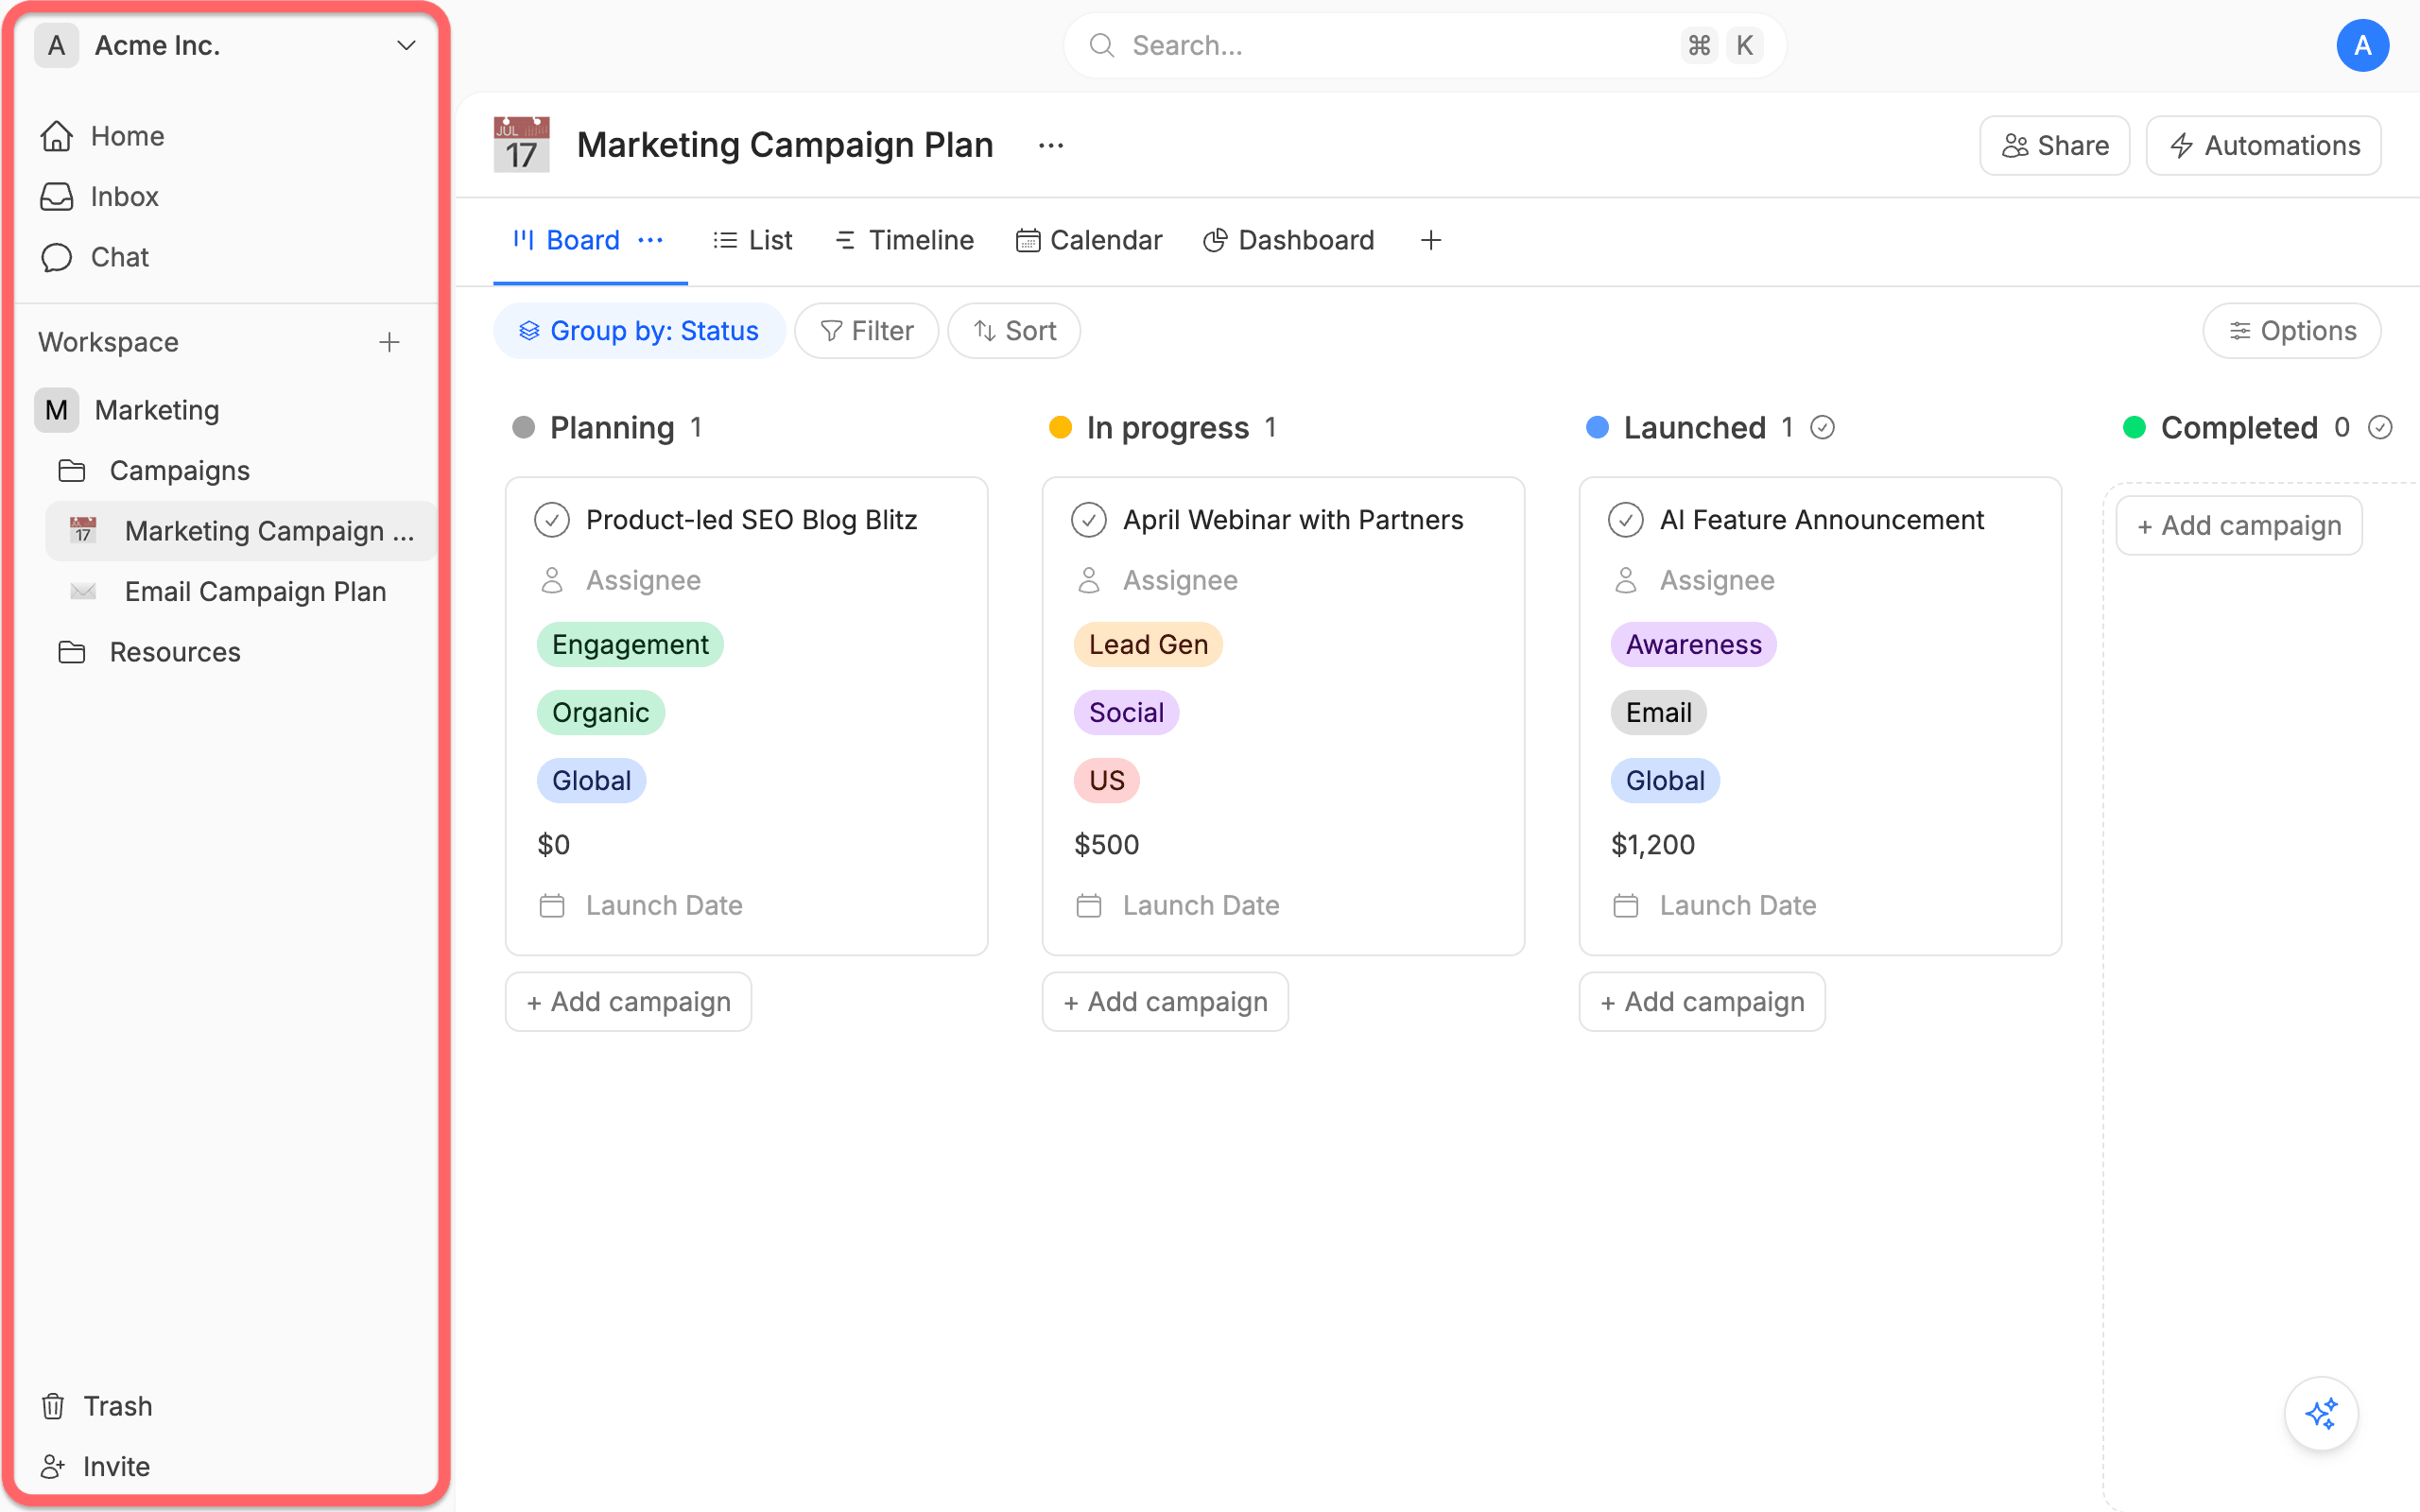The image size is (2420, 1512).
Task: Add campaign in the Launched column
Action: (1702, 1001)
